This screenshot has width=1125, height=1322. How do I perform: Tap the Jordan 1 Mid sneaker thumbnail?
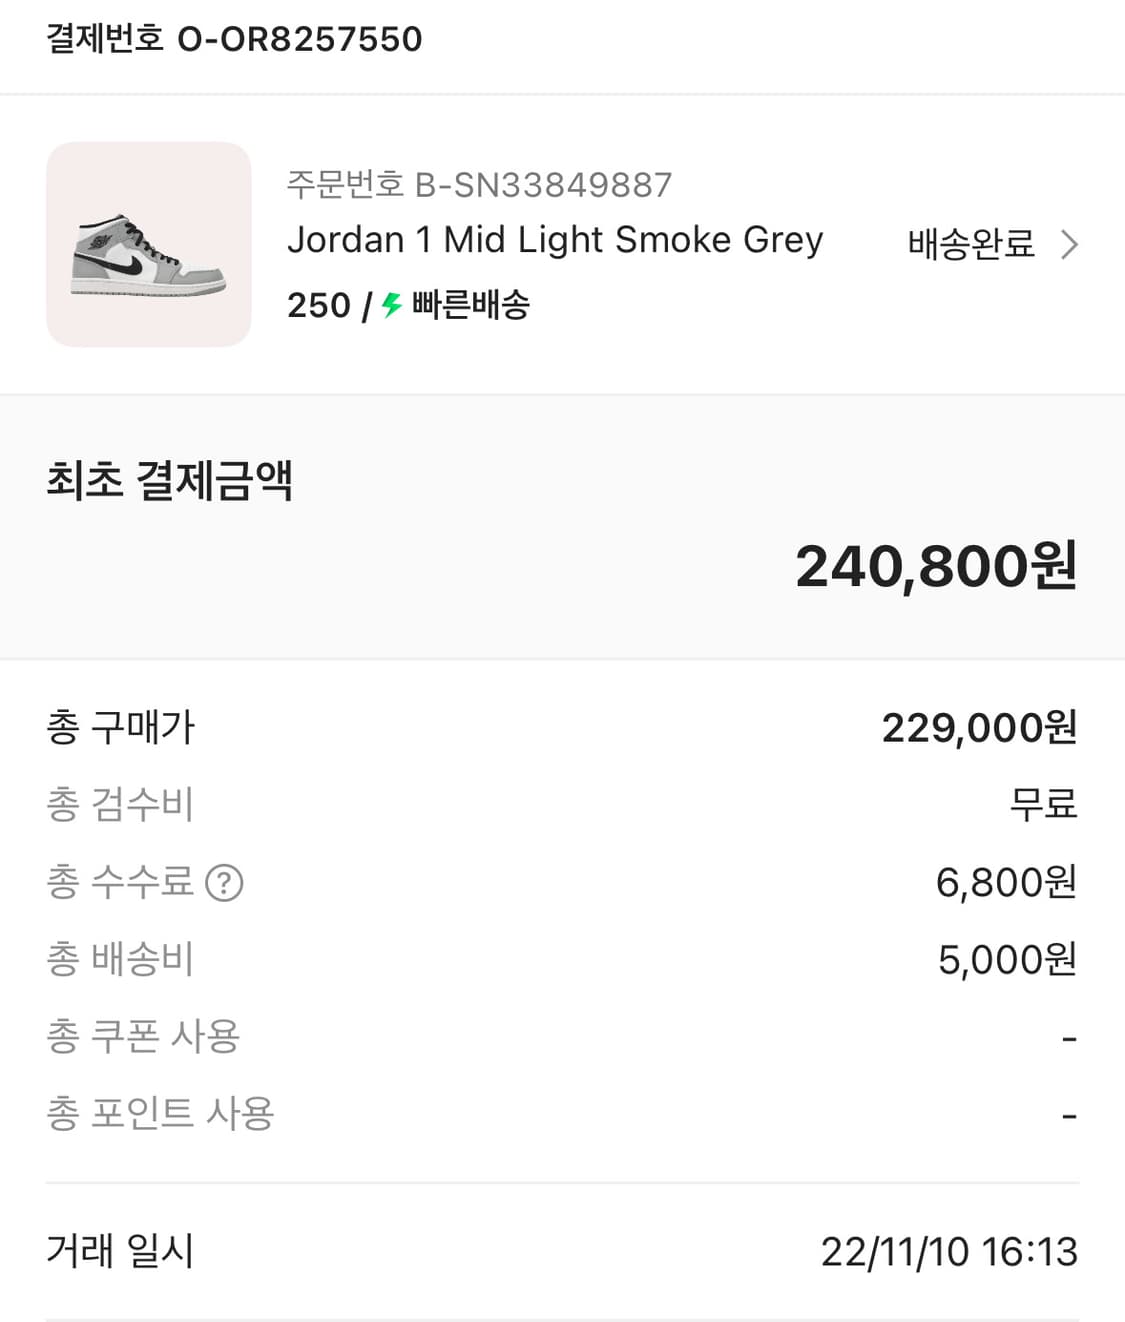(149, 245)
